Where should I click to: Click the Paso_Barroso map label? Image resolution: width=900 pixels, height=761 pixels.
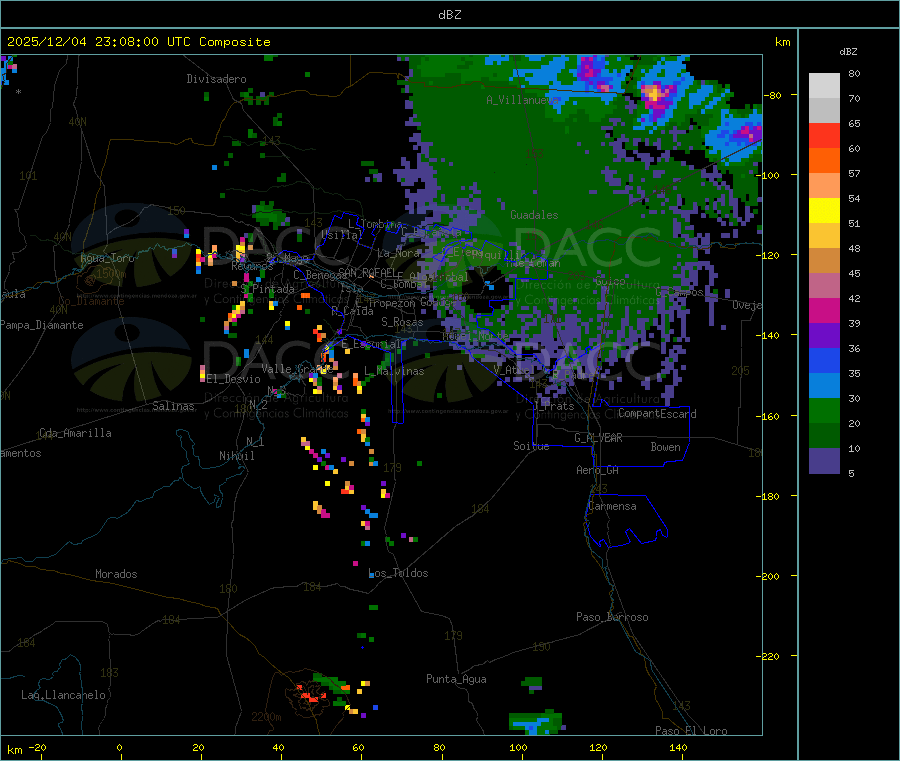coord(612,617)
